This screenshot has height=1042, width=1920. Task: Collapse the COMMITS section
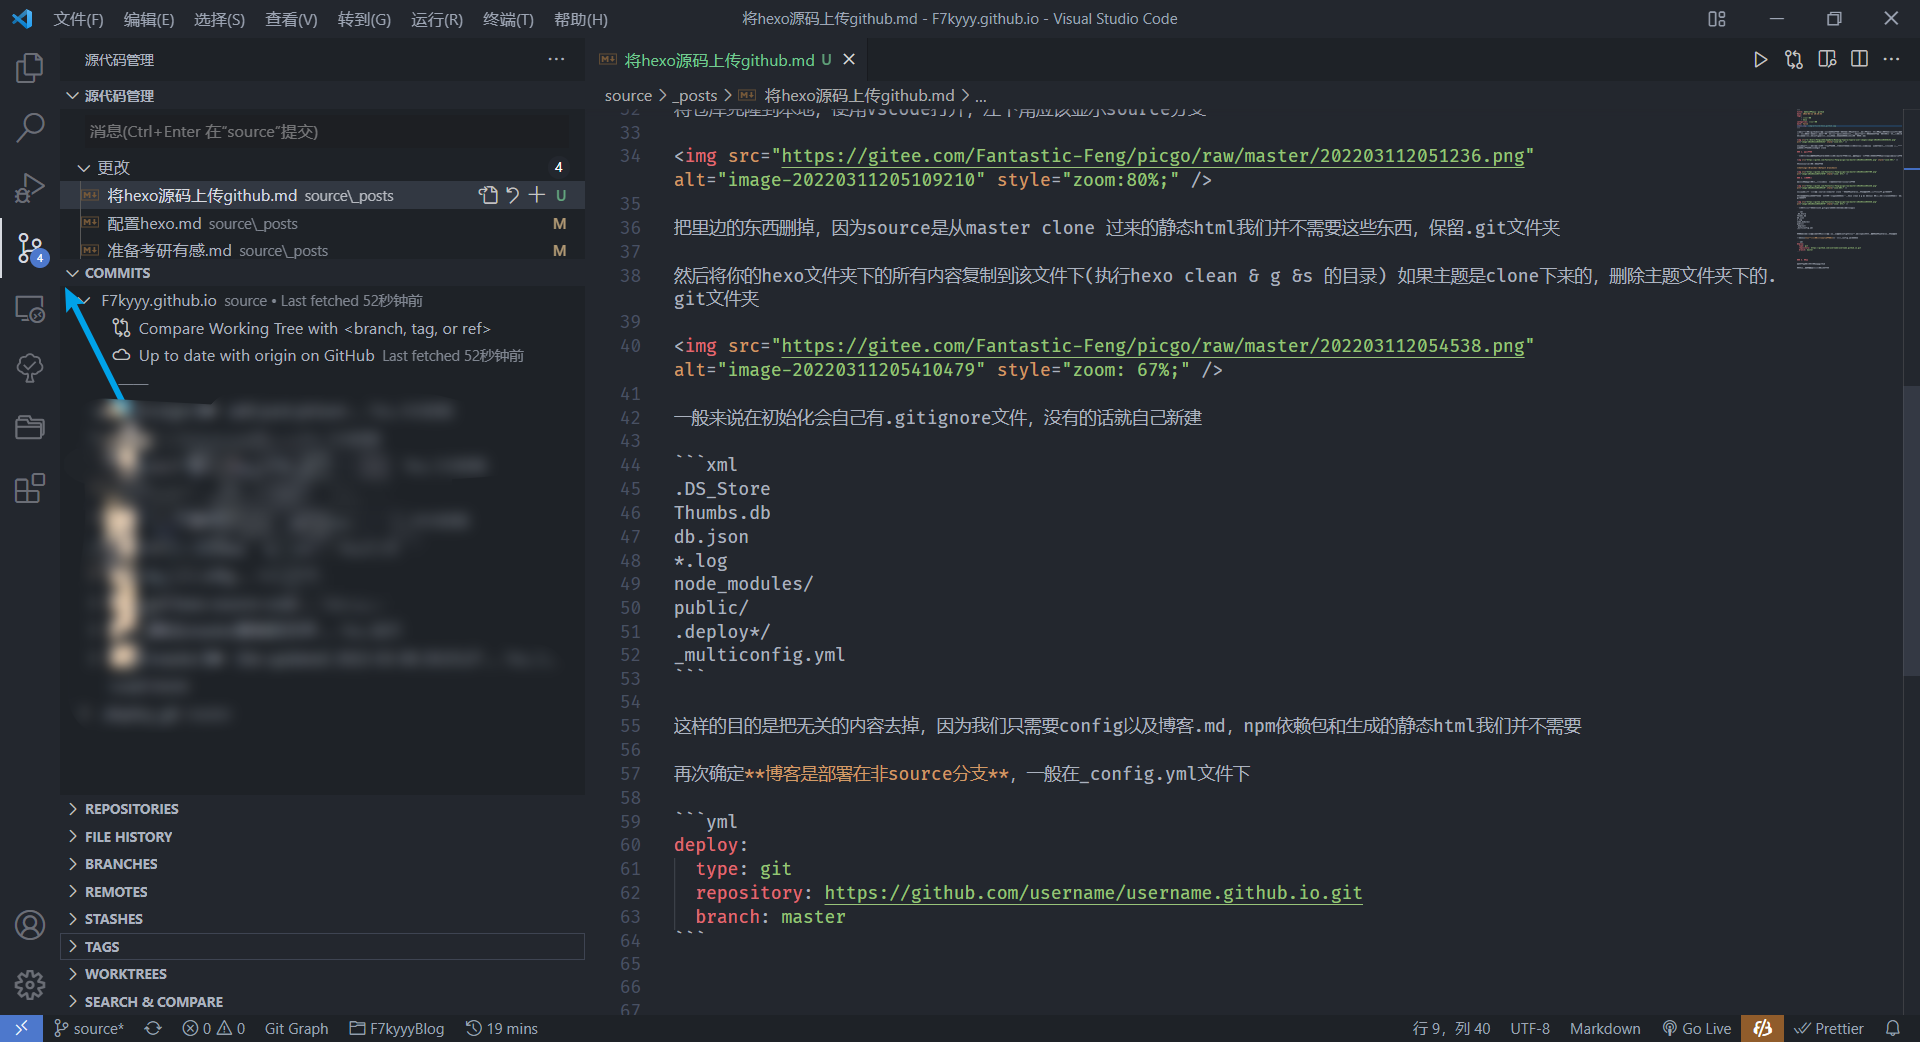click(117, 273)
